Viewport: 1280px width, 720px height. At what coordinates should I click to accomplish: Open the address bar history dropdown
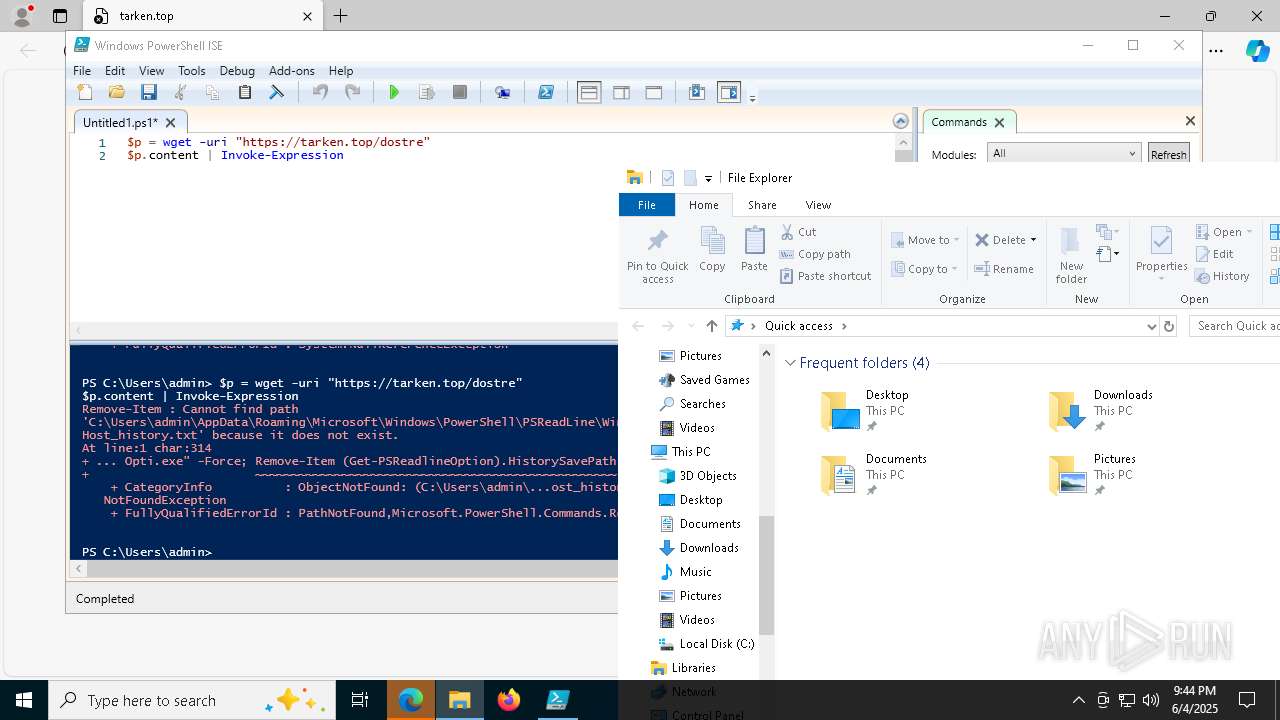(1151, 326)
